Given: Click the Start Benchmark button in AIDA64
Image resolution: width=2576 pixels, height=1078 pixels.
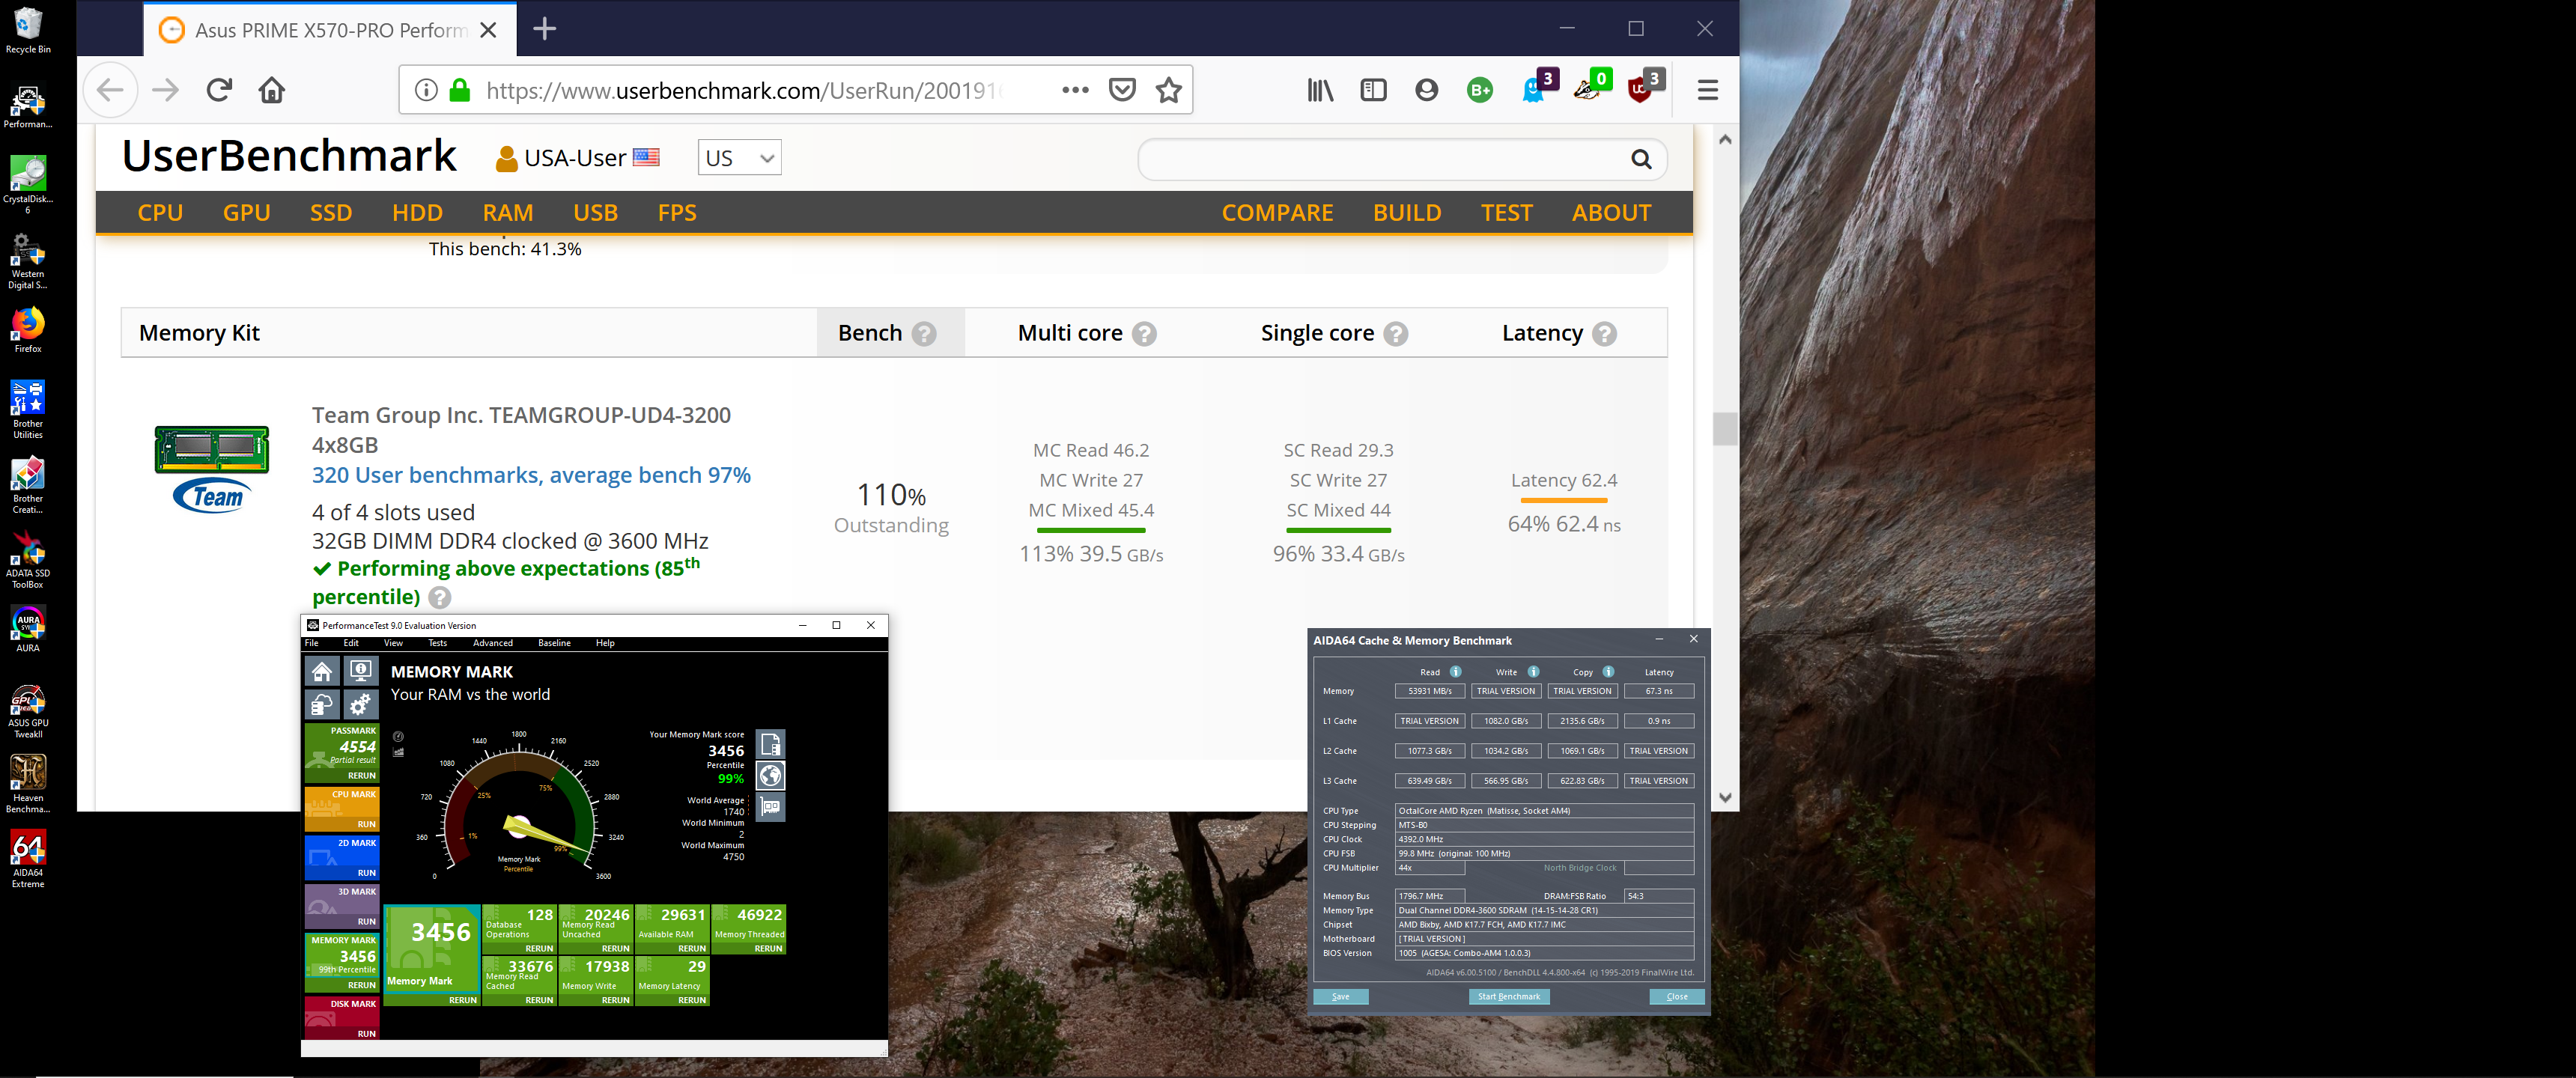Looking at the screenshot, I should coord(1508,996).
